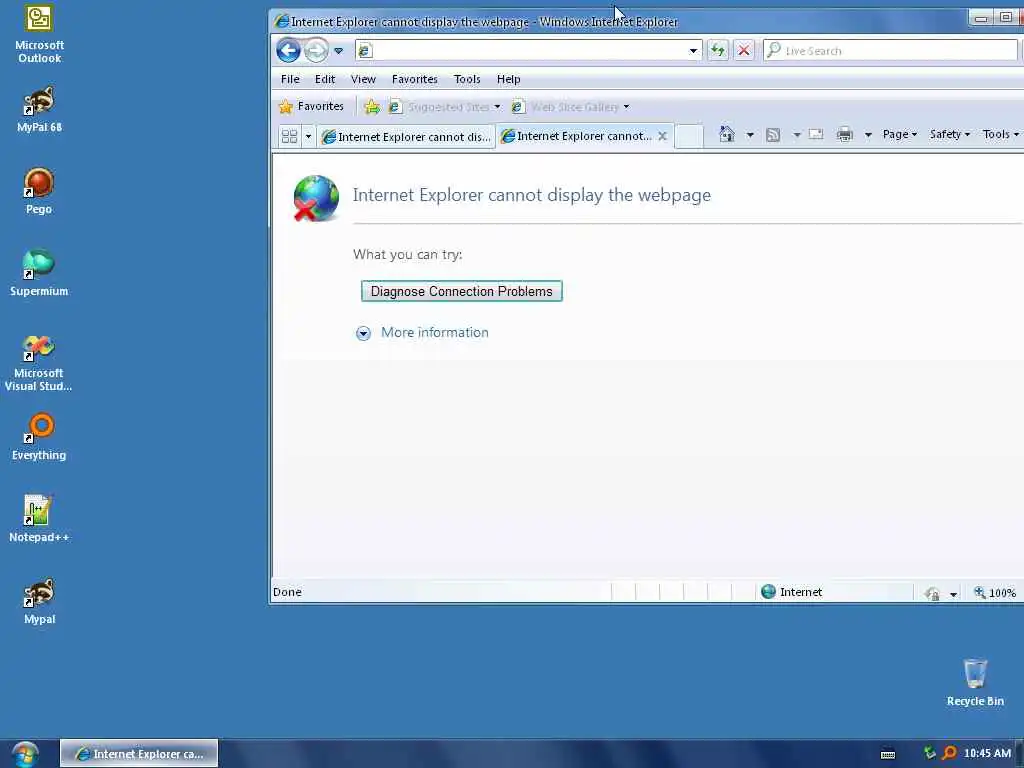Open the File menu
1024x768 pixels.
290,79
